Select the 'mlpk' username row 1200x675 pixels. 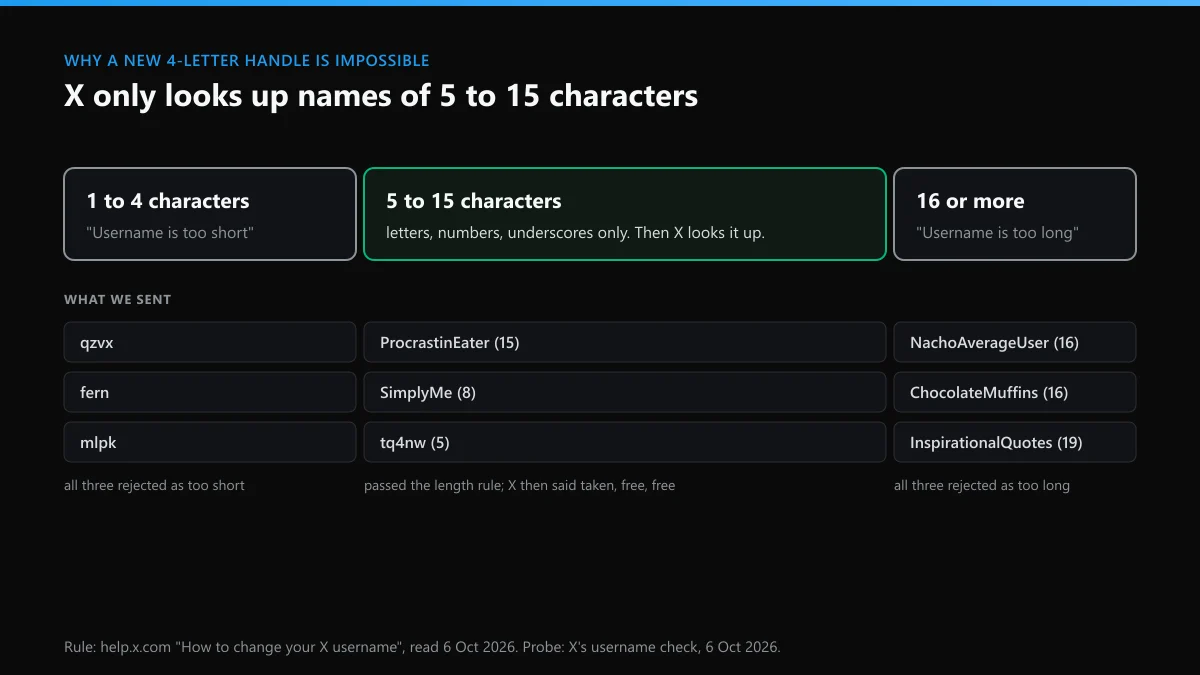click(x=210, y=442)
